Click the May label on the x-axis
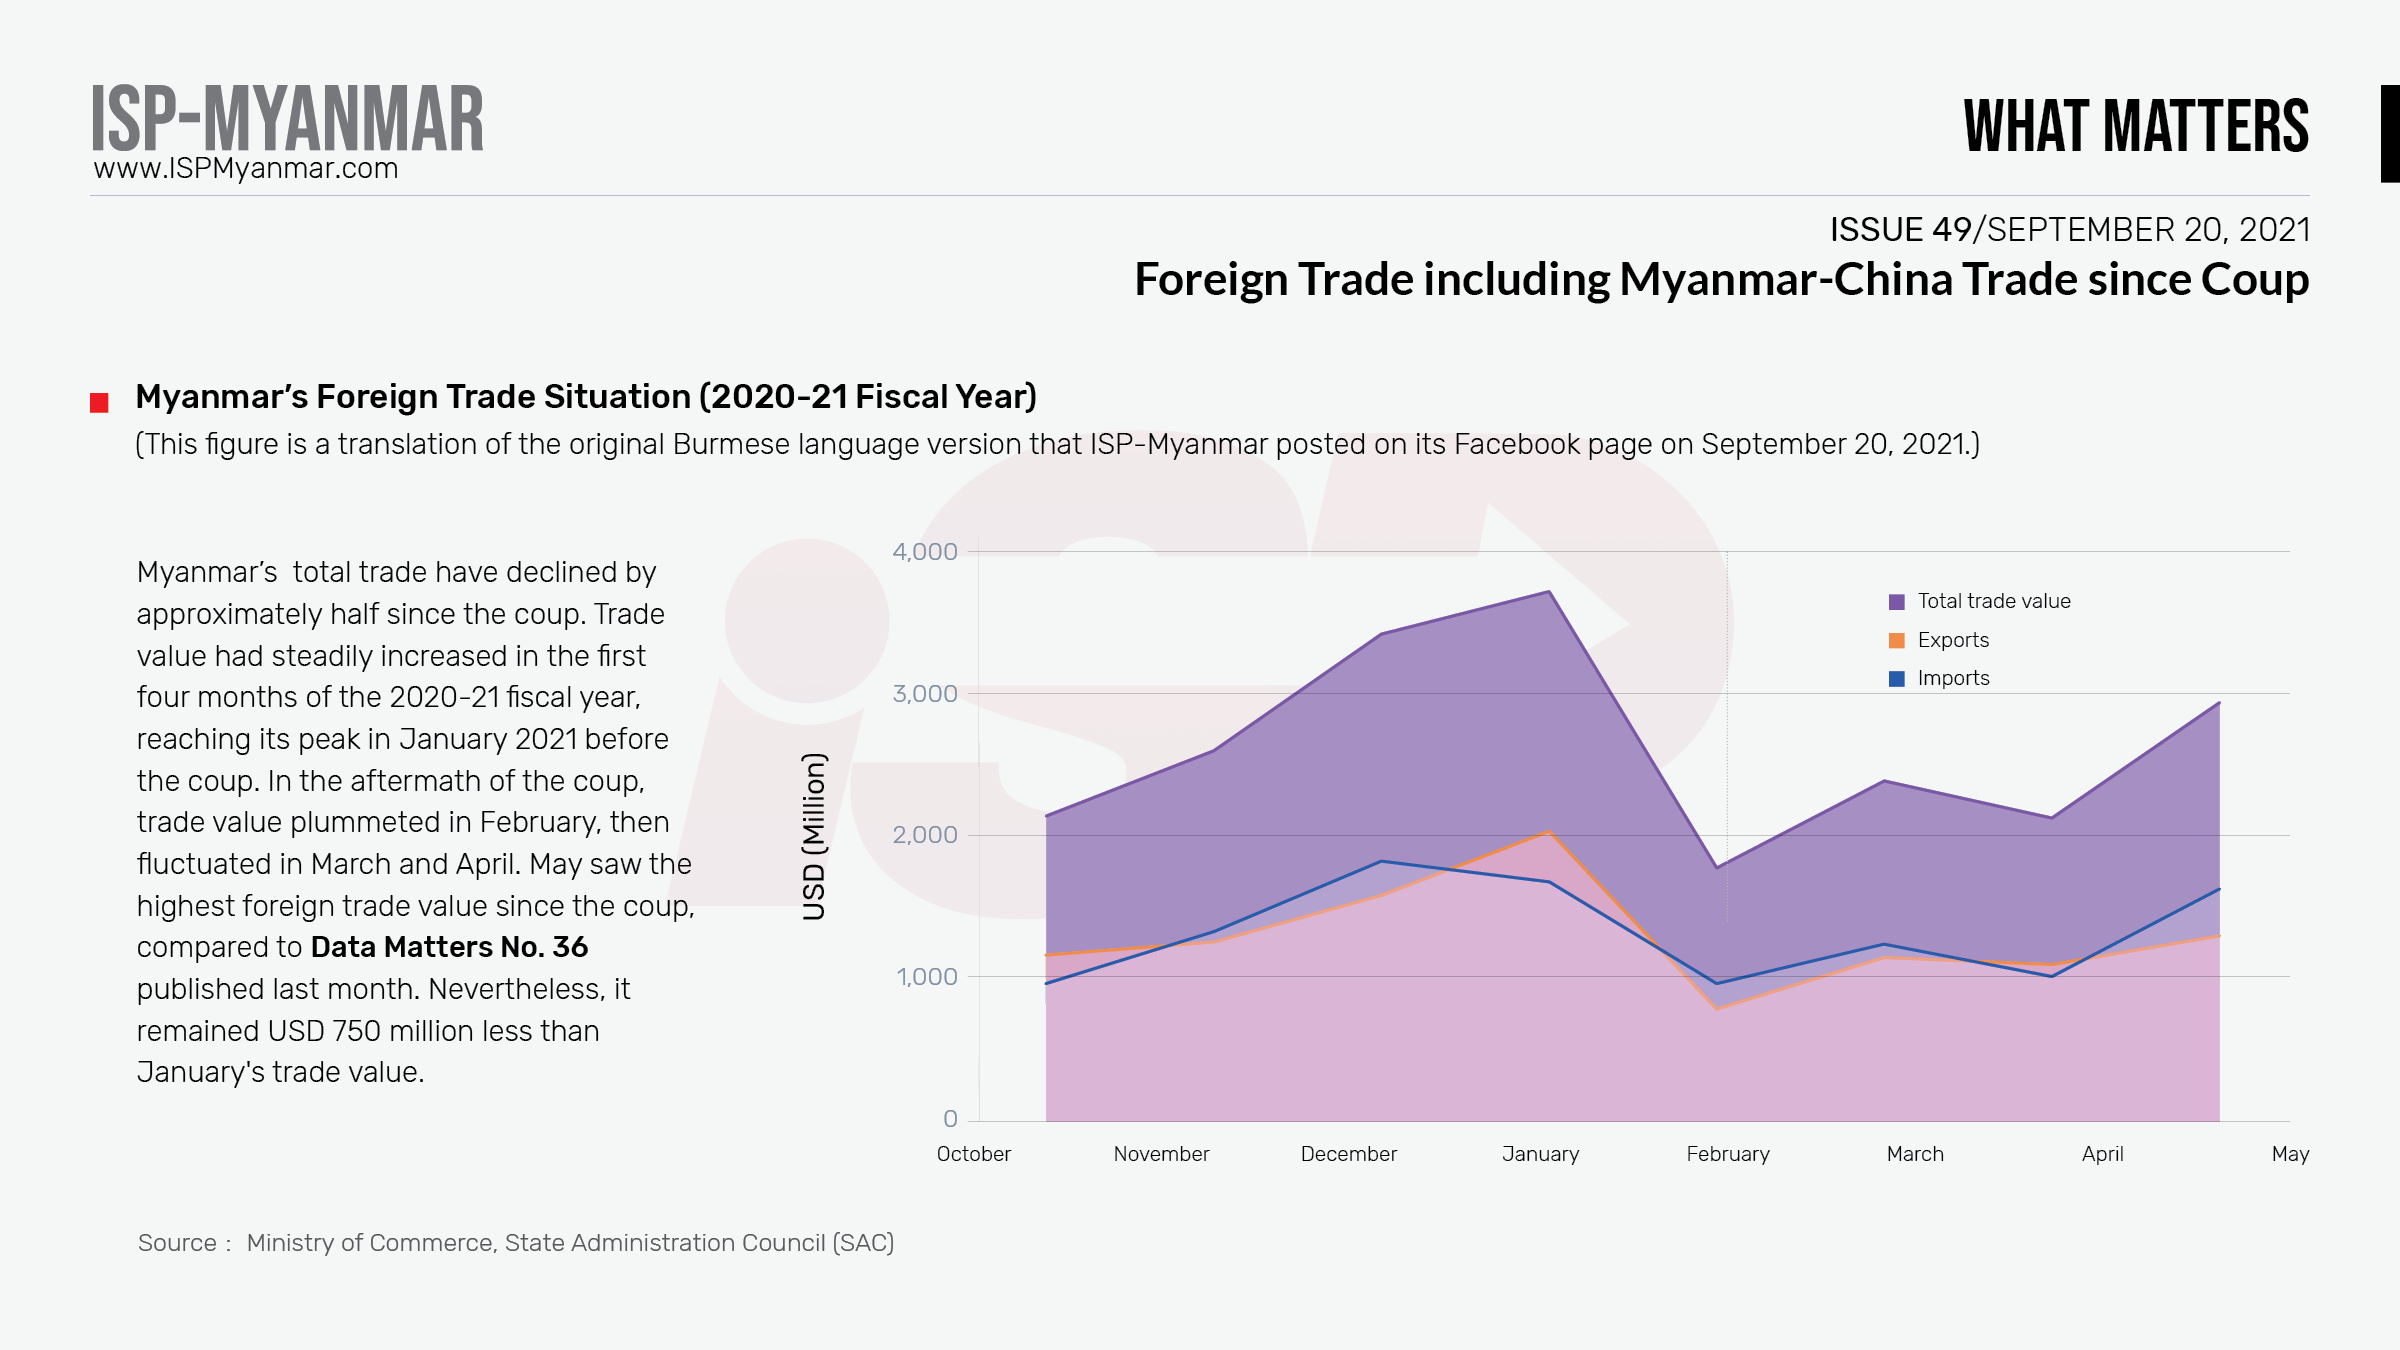The width and height of the screenshot is (2400, 1350). 2290,1154
